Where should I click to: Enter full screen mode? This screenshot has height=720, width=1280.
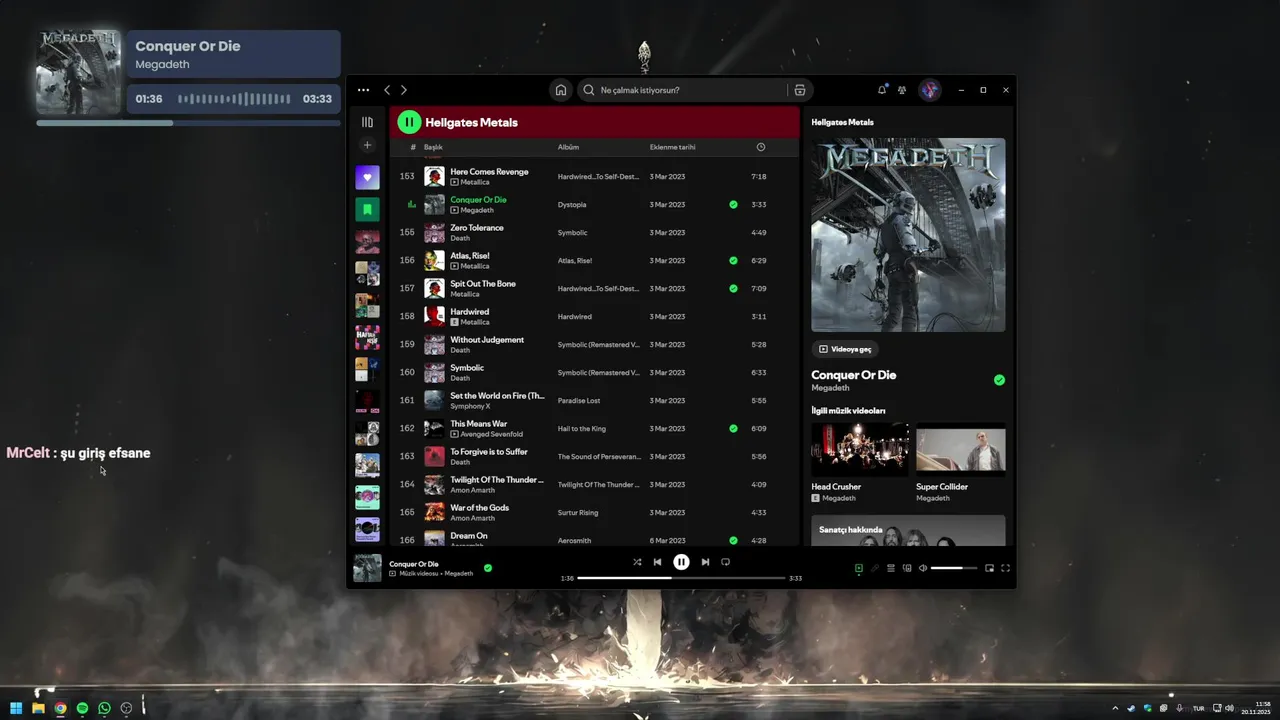(1005, 568)
